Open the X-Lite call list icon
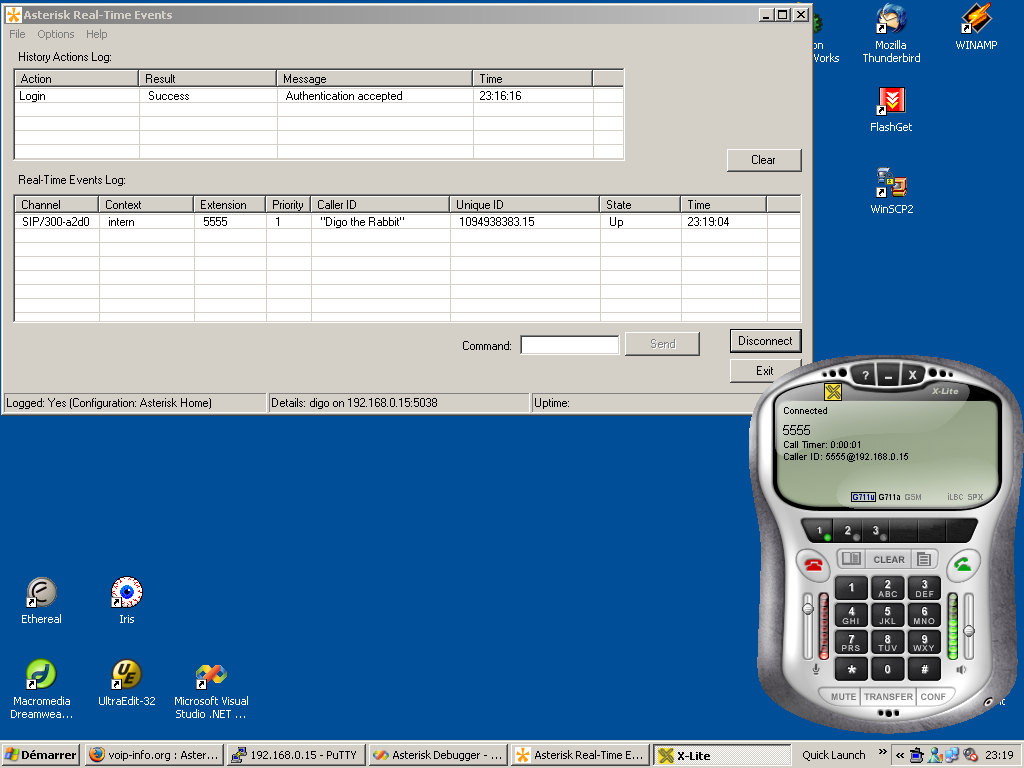Image resolution: width=1024 pixels, height=768 pixels. click(x=923, y=559)
